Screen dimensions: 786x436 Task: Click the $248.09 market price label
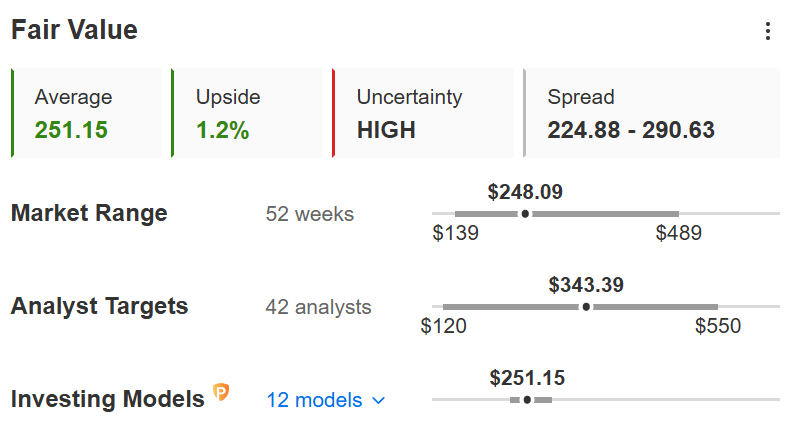point(525,192)
